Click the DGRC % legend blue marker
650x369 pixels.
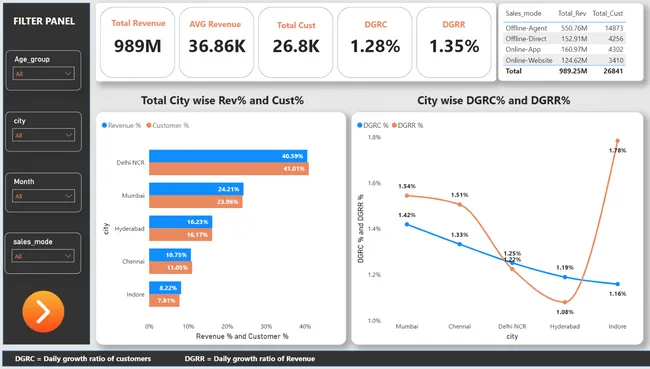[359, 125]
